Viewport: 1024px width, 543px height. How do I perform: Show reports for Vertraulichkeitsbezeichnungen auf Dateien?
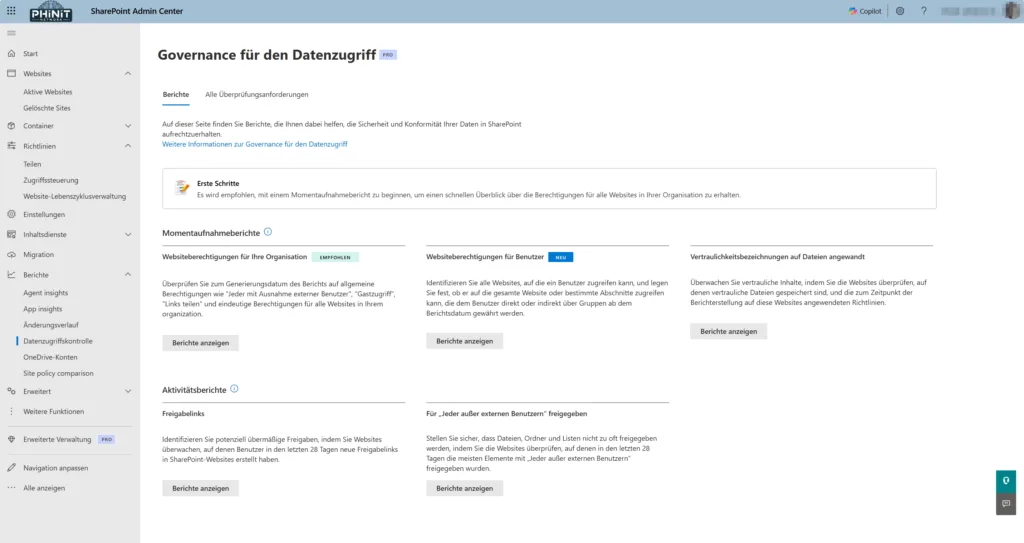coord(728,331)
